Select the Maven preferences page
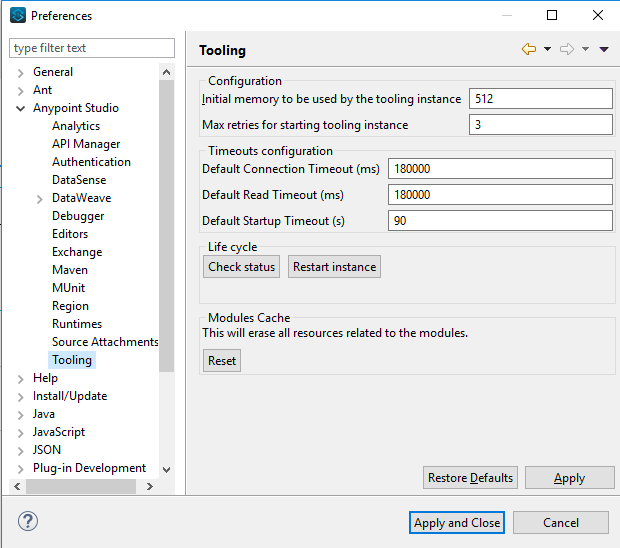620x548 pixels. coord(70,270)
